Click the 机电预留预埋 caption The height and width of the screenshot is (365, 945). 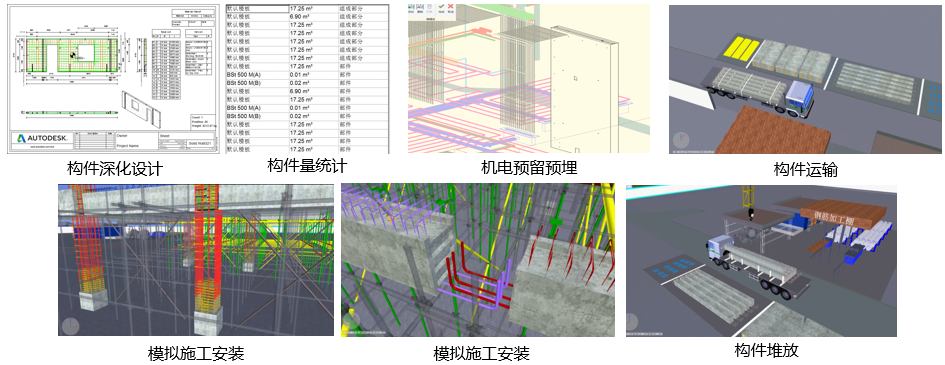(529, 167)
